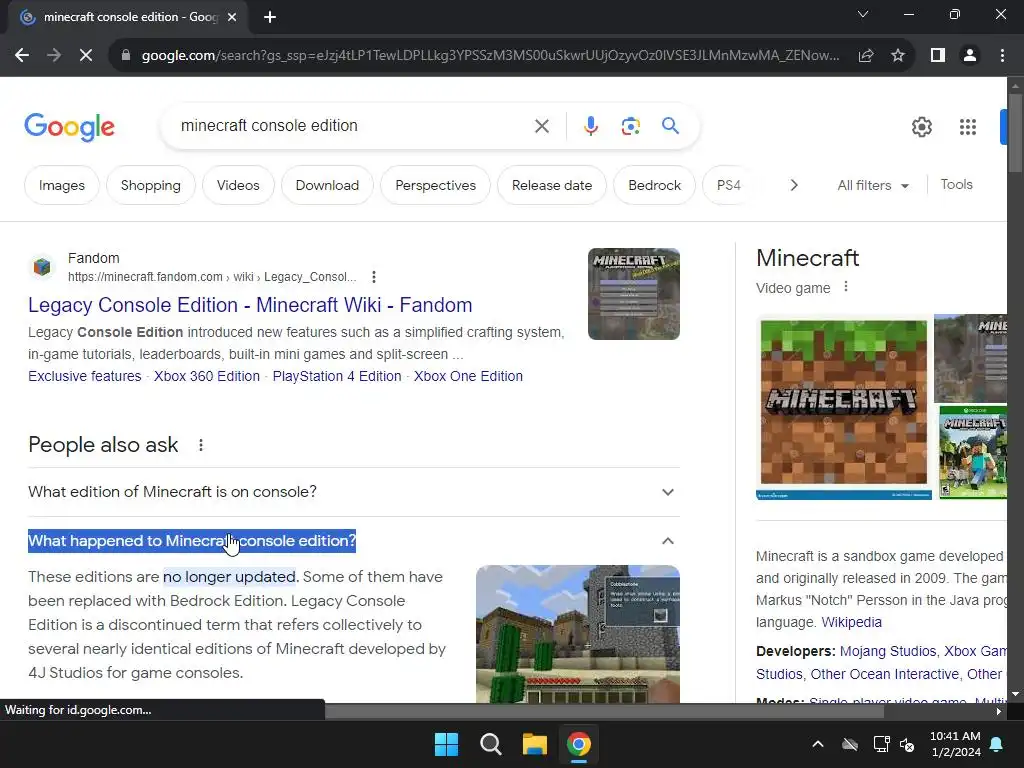Start voice search with the microphone icon
Image resolution: width=1024 pixels, height=768 pixels.
[x=590, y=126]
